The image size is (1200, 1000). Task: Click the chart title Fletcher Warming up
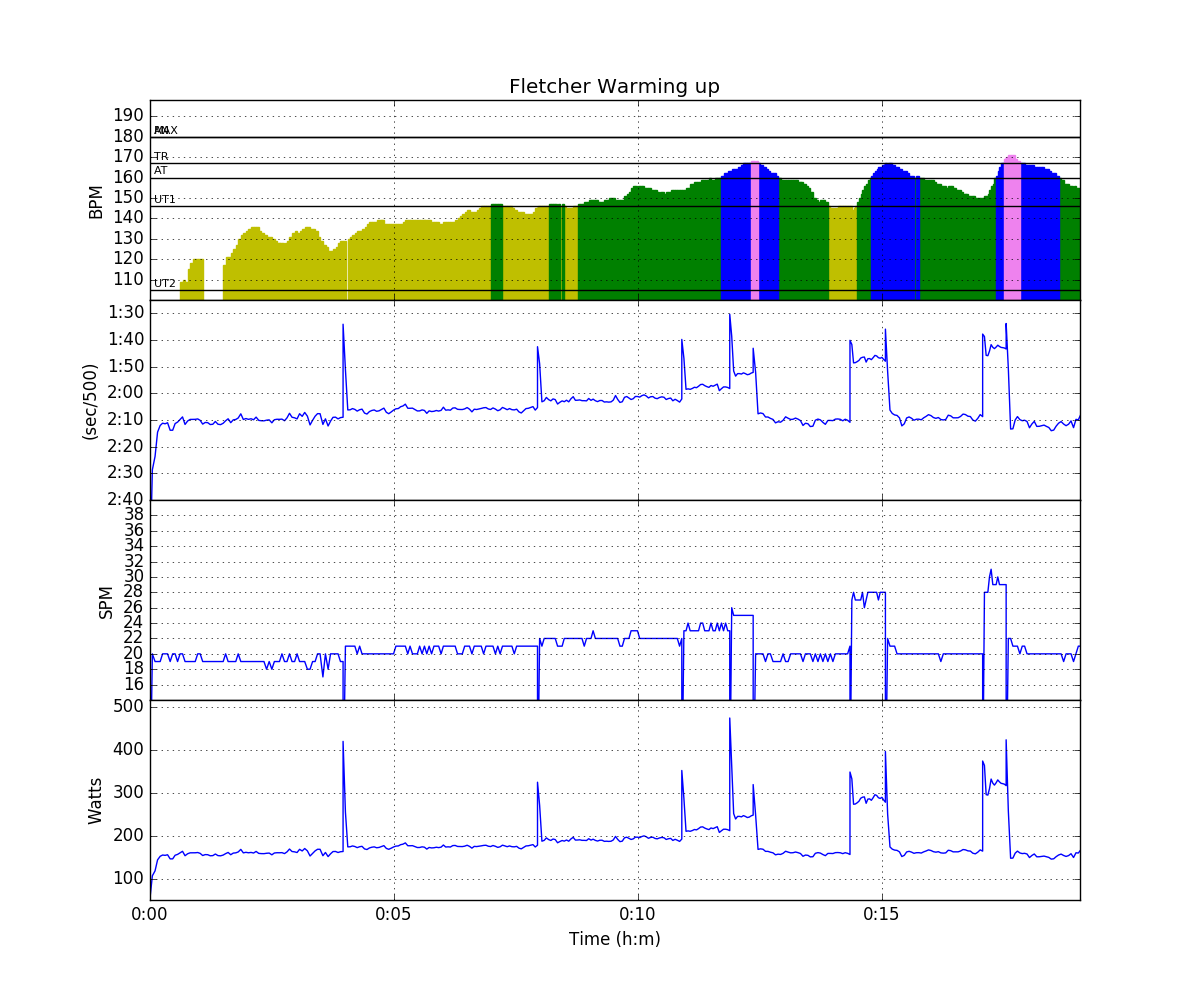(614, 87)
